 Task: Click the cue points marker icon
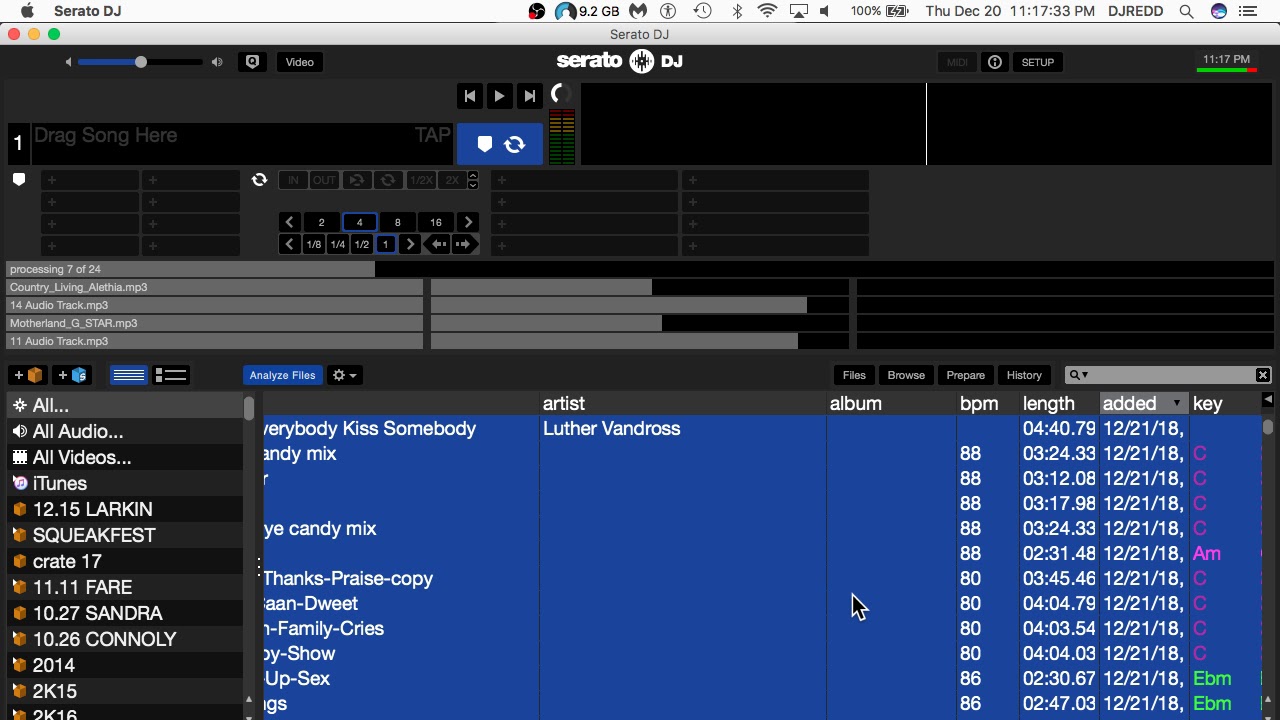click(18, 180)
